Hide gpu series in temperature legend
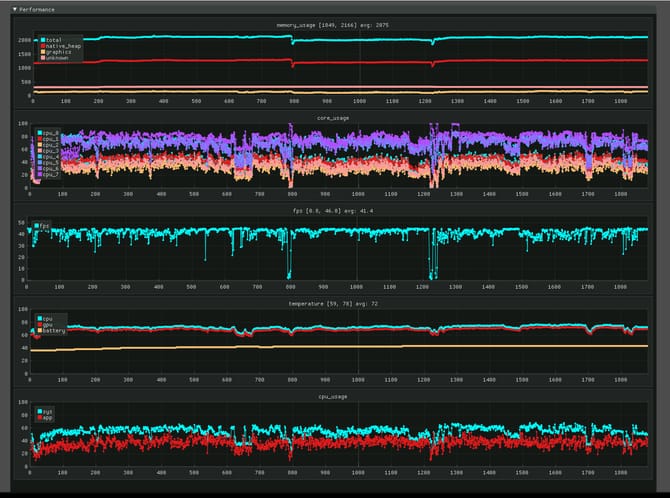Viewport: 670px width, 498px height. click(x=45, y=325)
